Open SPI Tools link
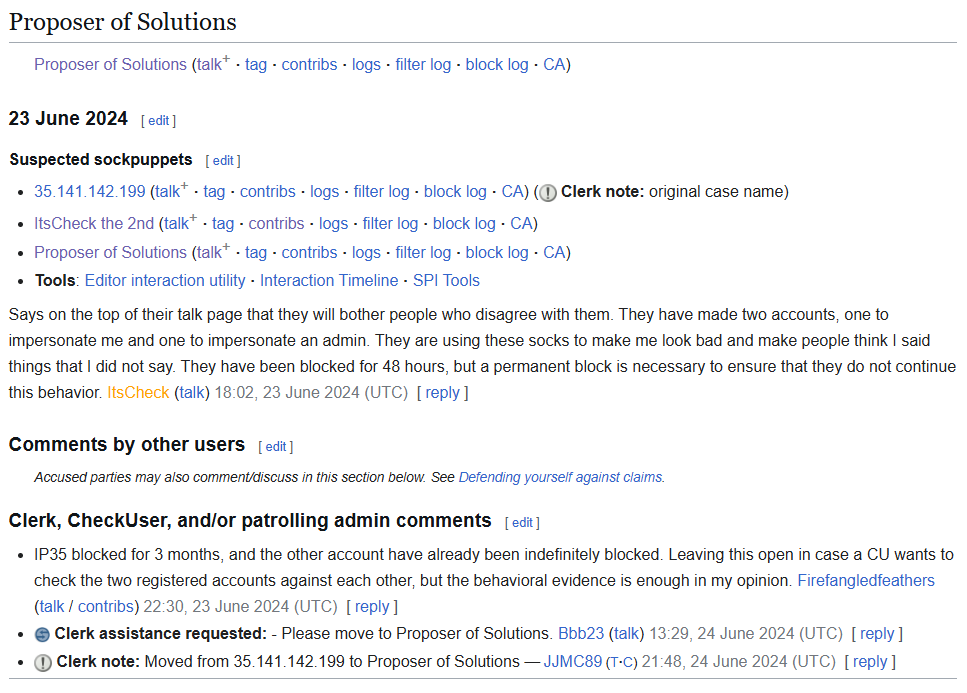The image size is (967, 693). click(446, 280)
